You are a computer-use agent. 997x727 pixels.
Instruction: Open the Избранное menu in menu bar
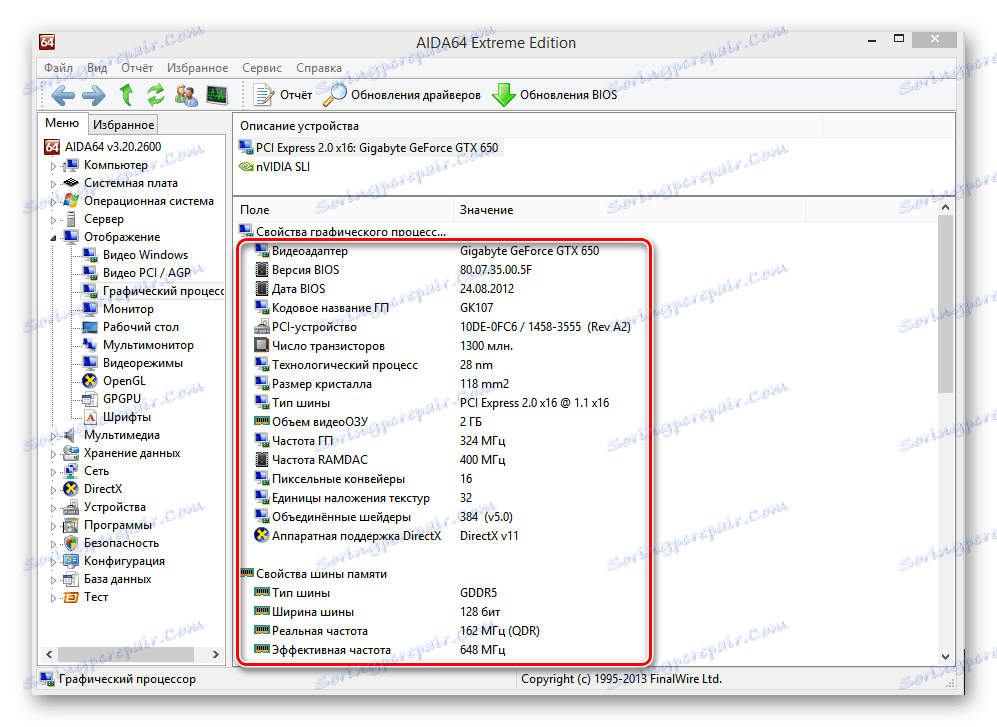[197, 67]
